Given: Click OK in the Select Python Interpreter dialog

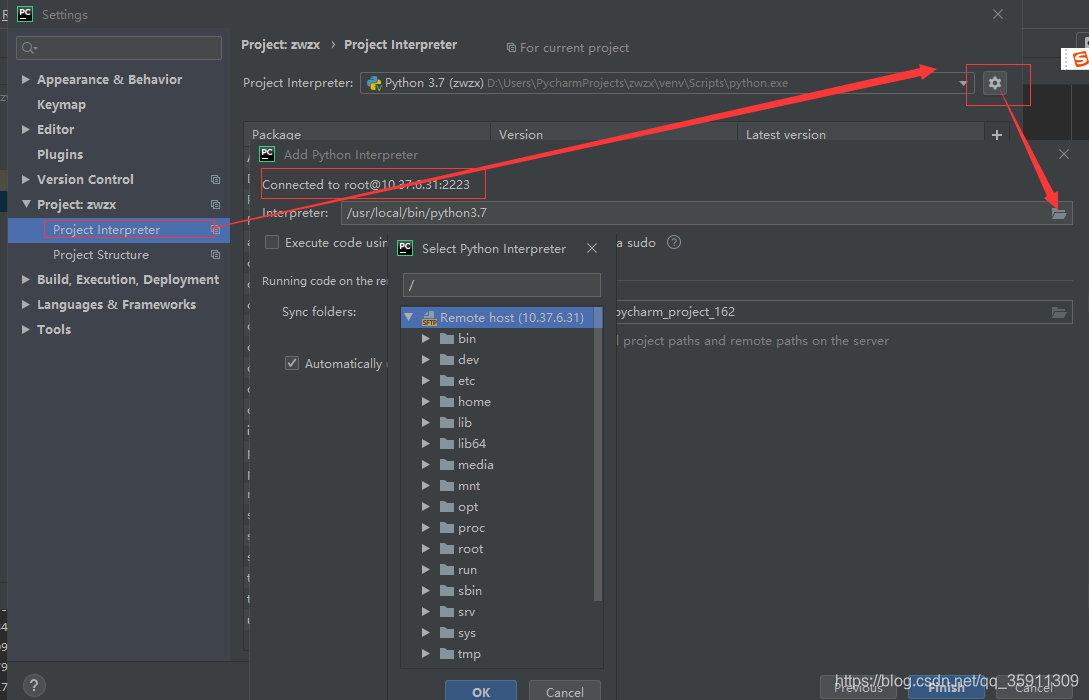Looking at the screenshot, I should 481,692.
